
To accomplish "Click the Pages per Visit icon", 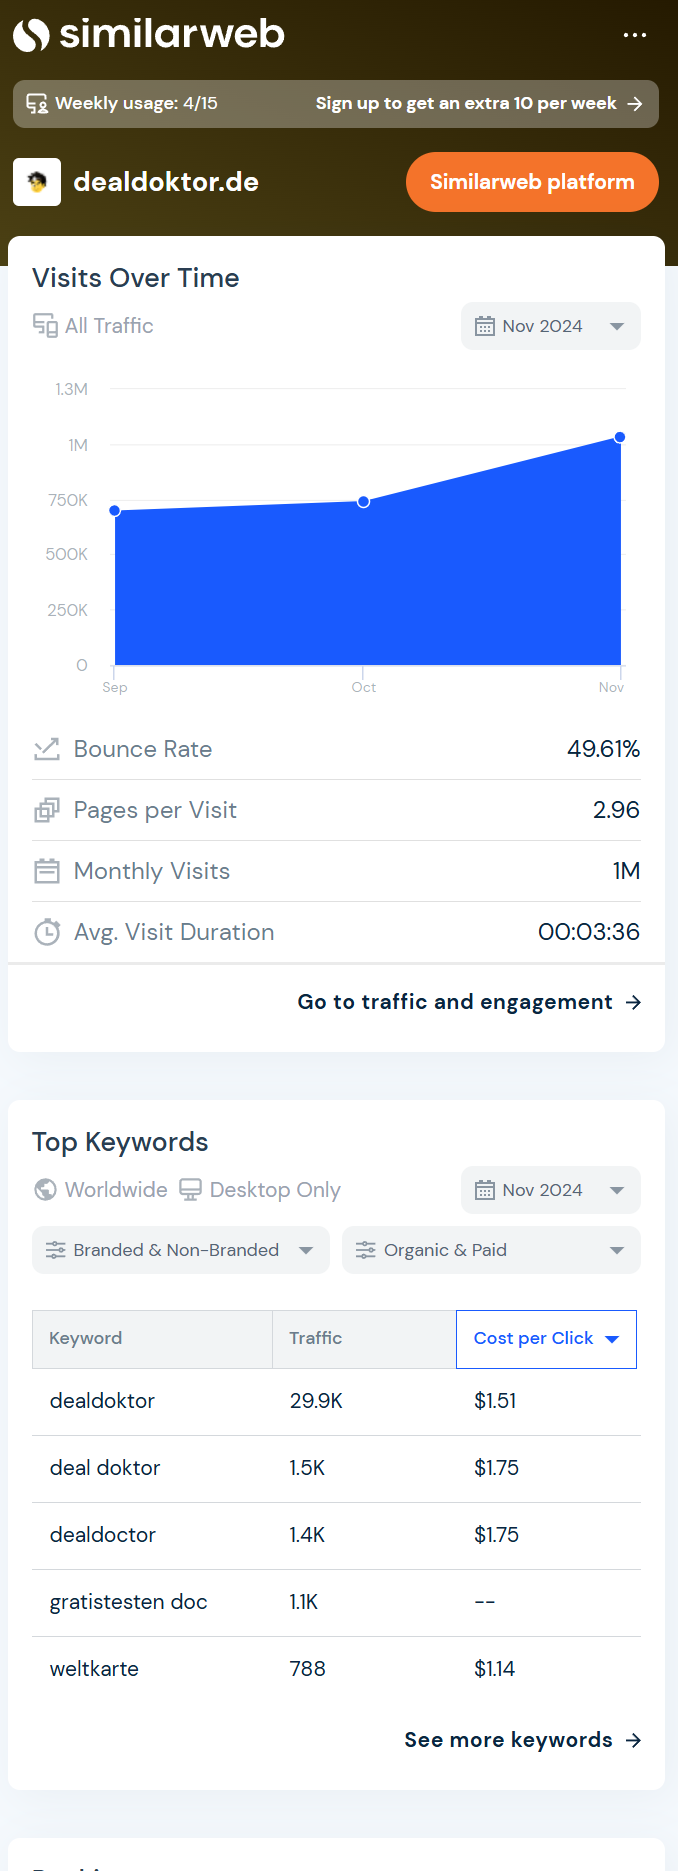I will pyautogui.click(x=47, y=810).
